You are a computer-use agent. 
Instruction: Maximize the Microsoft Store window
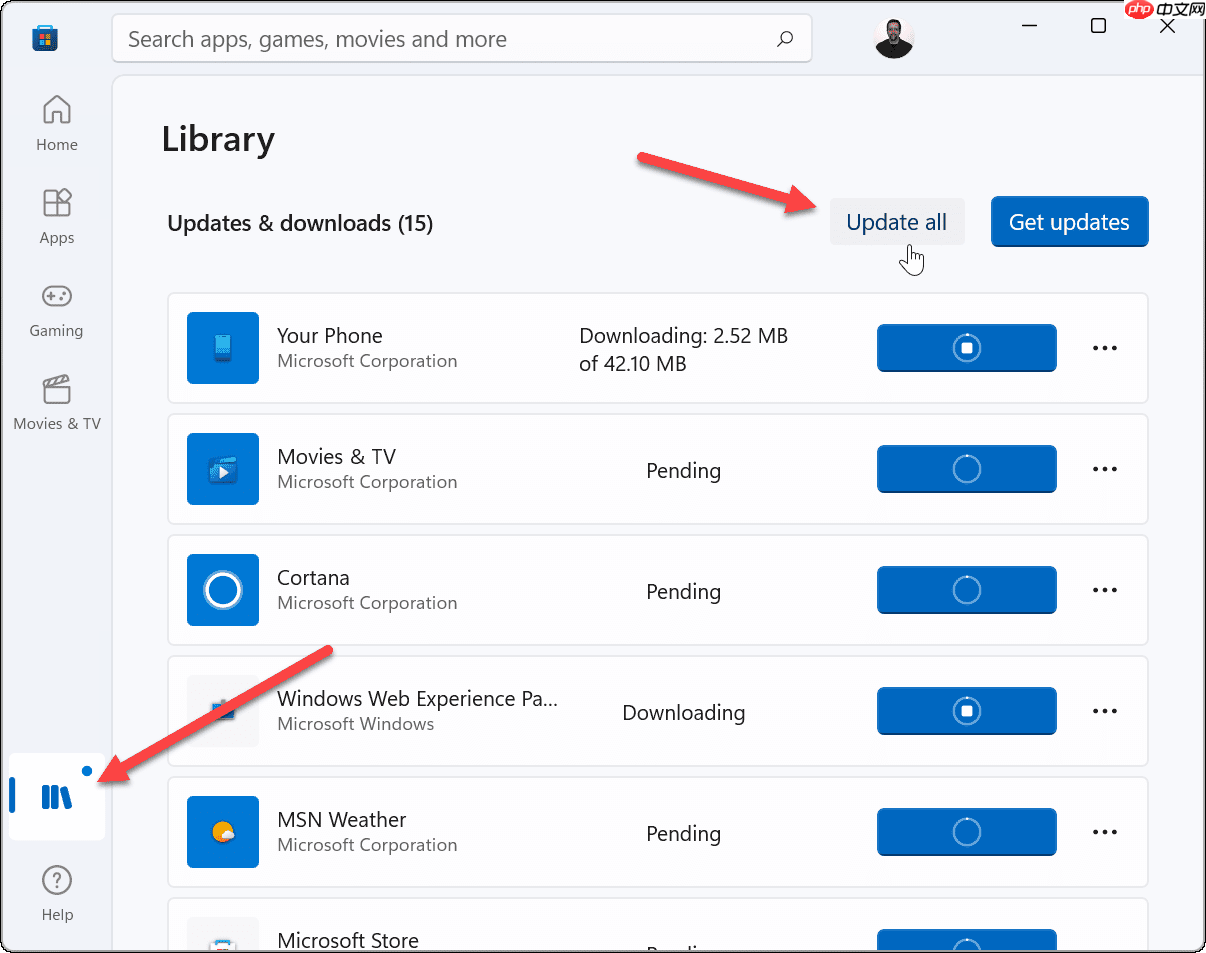(1098, 26)
